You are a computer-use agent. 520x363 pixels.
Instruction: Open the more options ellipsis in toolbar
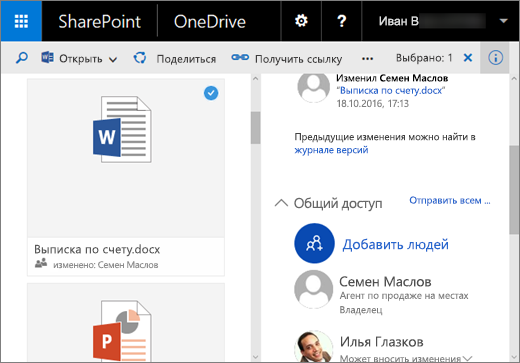click(x=367, y=59)
